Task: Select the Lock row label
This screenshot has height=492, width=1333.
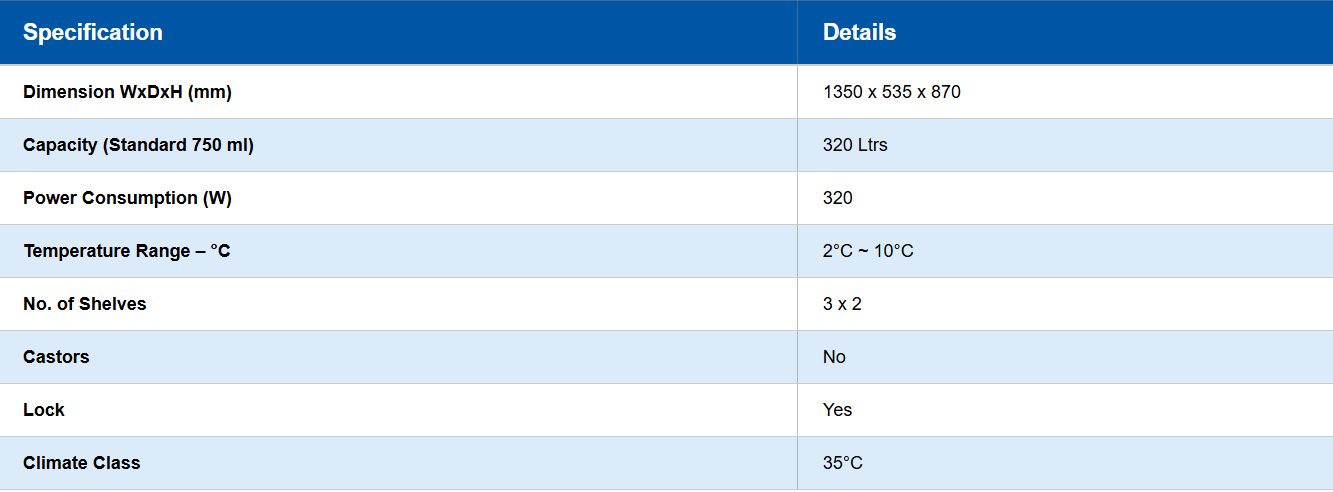Action: click(x=44, y=410)
